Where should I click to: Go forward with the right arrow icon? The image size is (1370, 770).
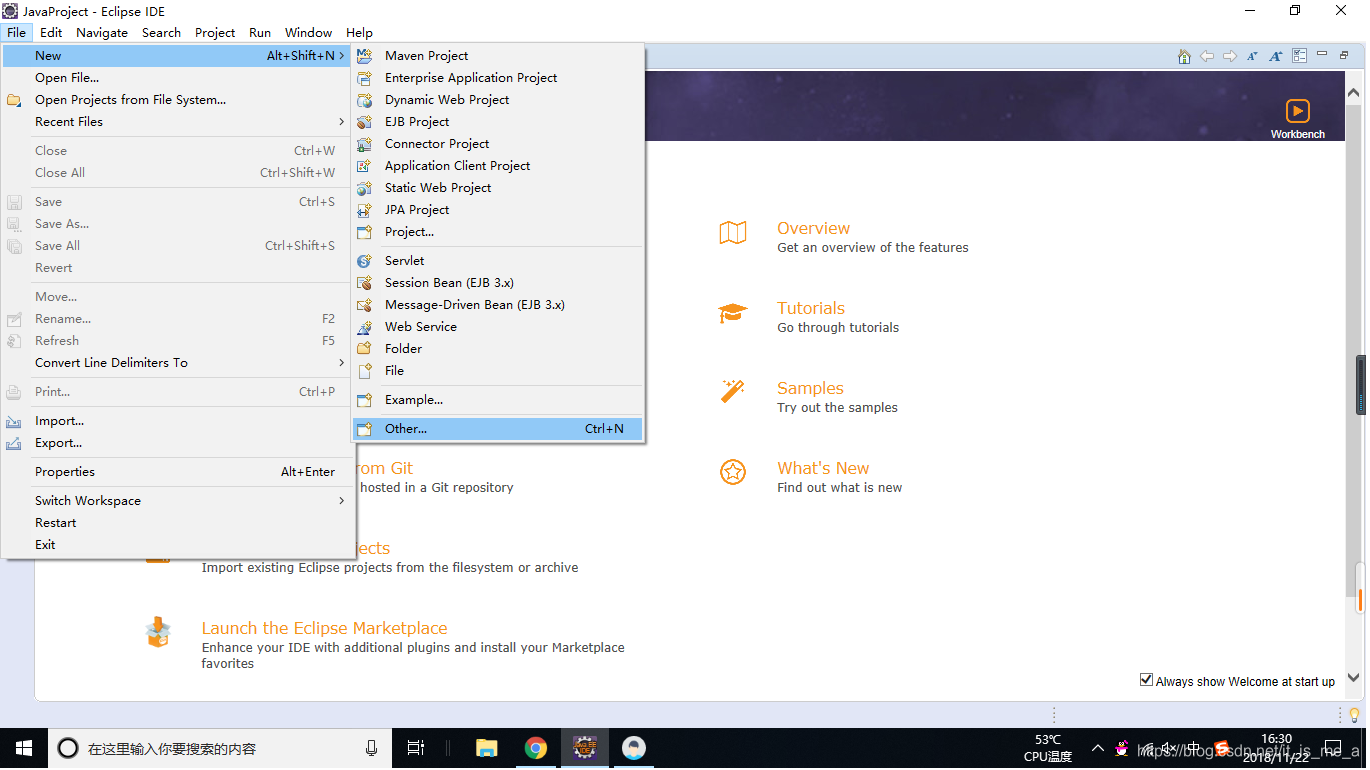pyautogui.click(x=1230, y=56)
